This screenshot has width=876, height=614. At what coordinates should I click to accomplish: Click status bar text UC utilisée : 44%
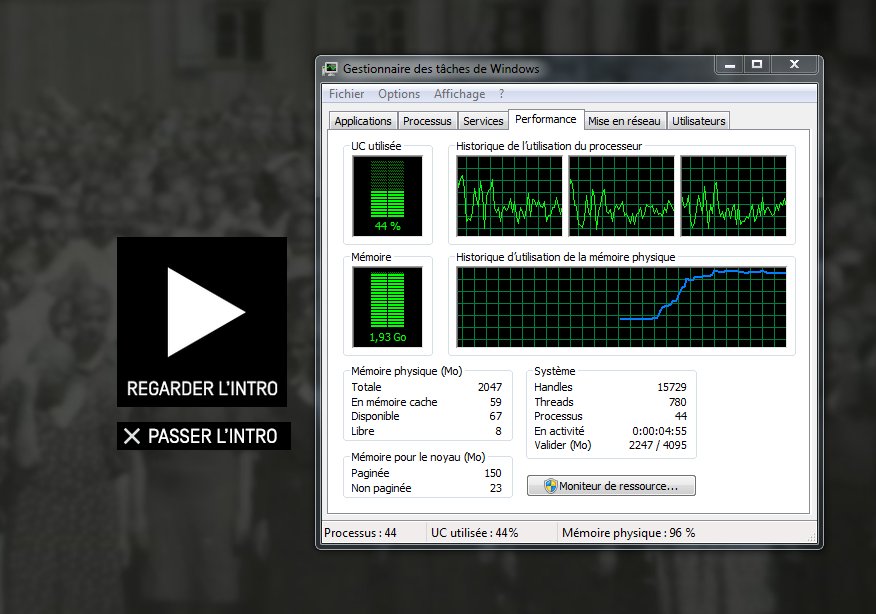click(474, 533)
